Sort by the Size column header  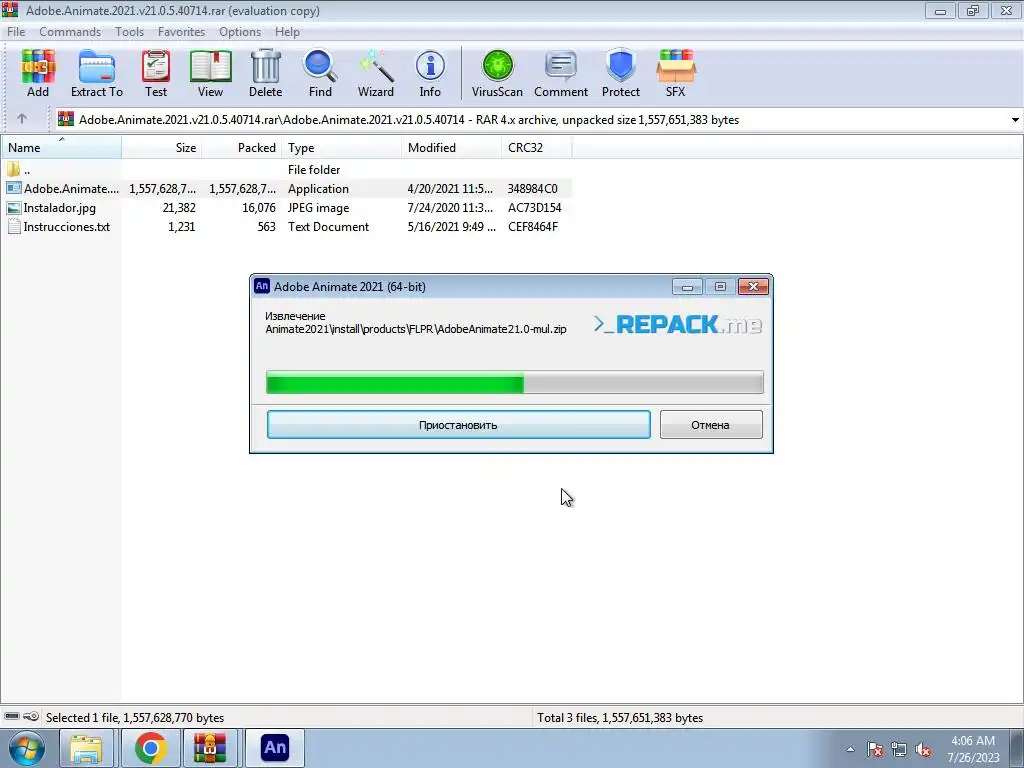pos(161,148)
